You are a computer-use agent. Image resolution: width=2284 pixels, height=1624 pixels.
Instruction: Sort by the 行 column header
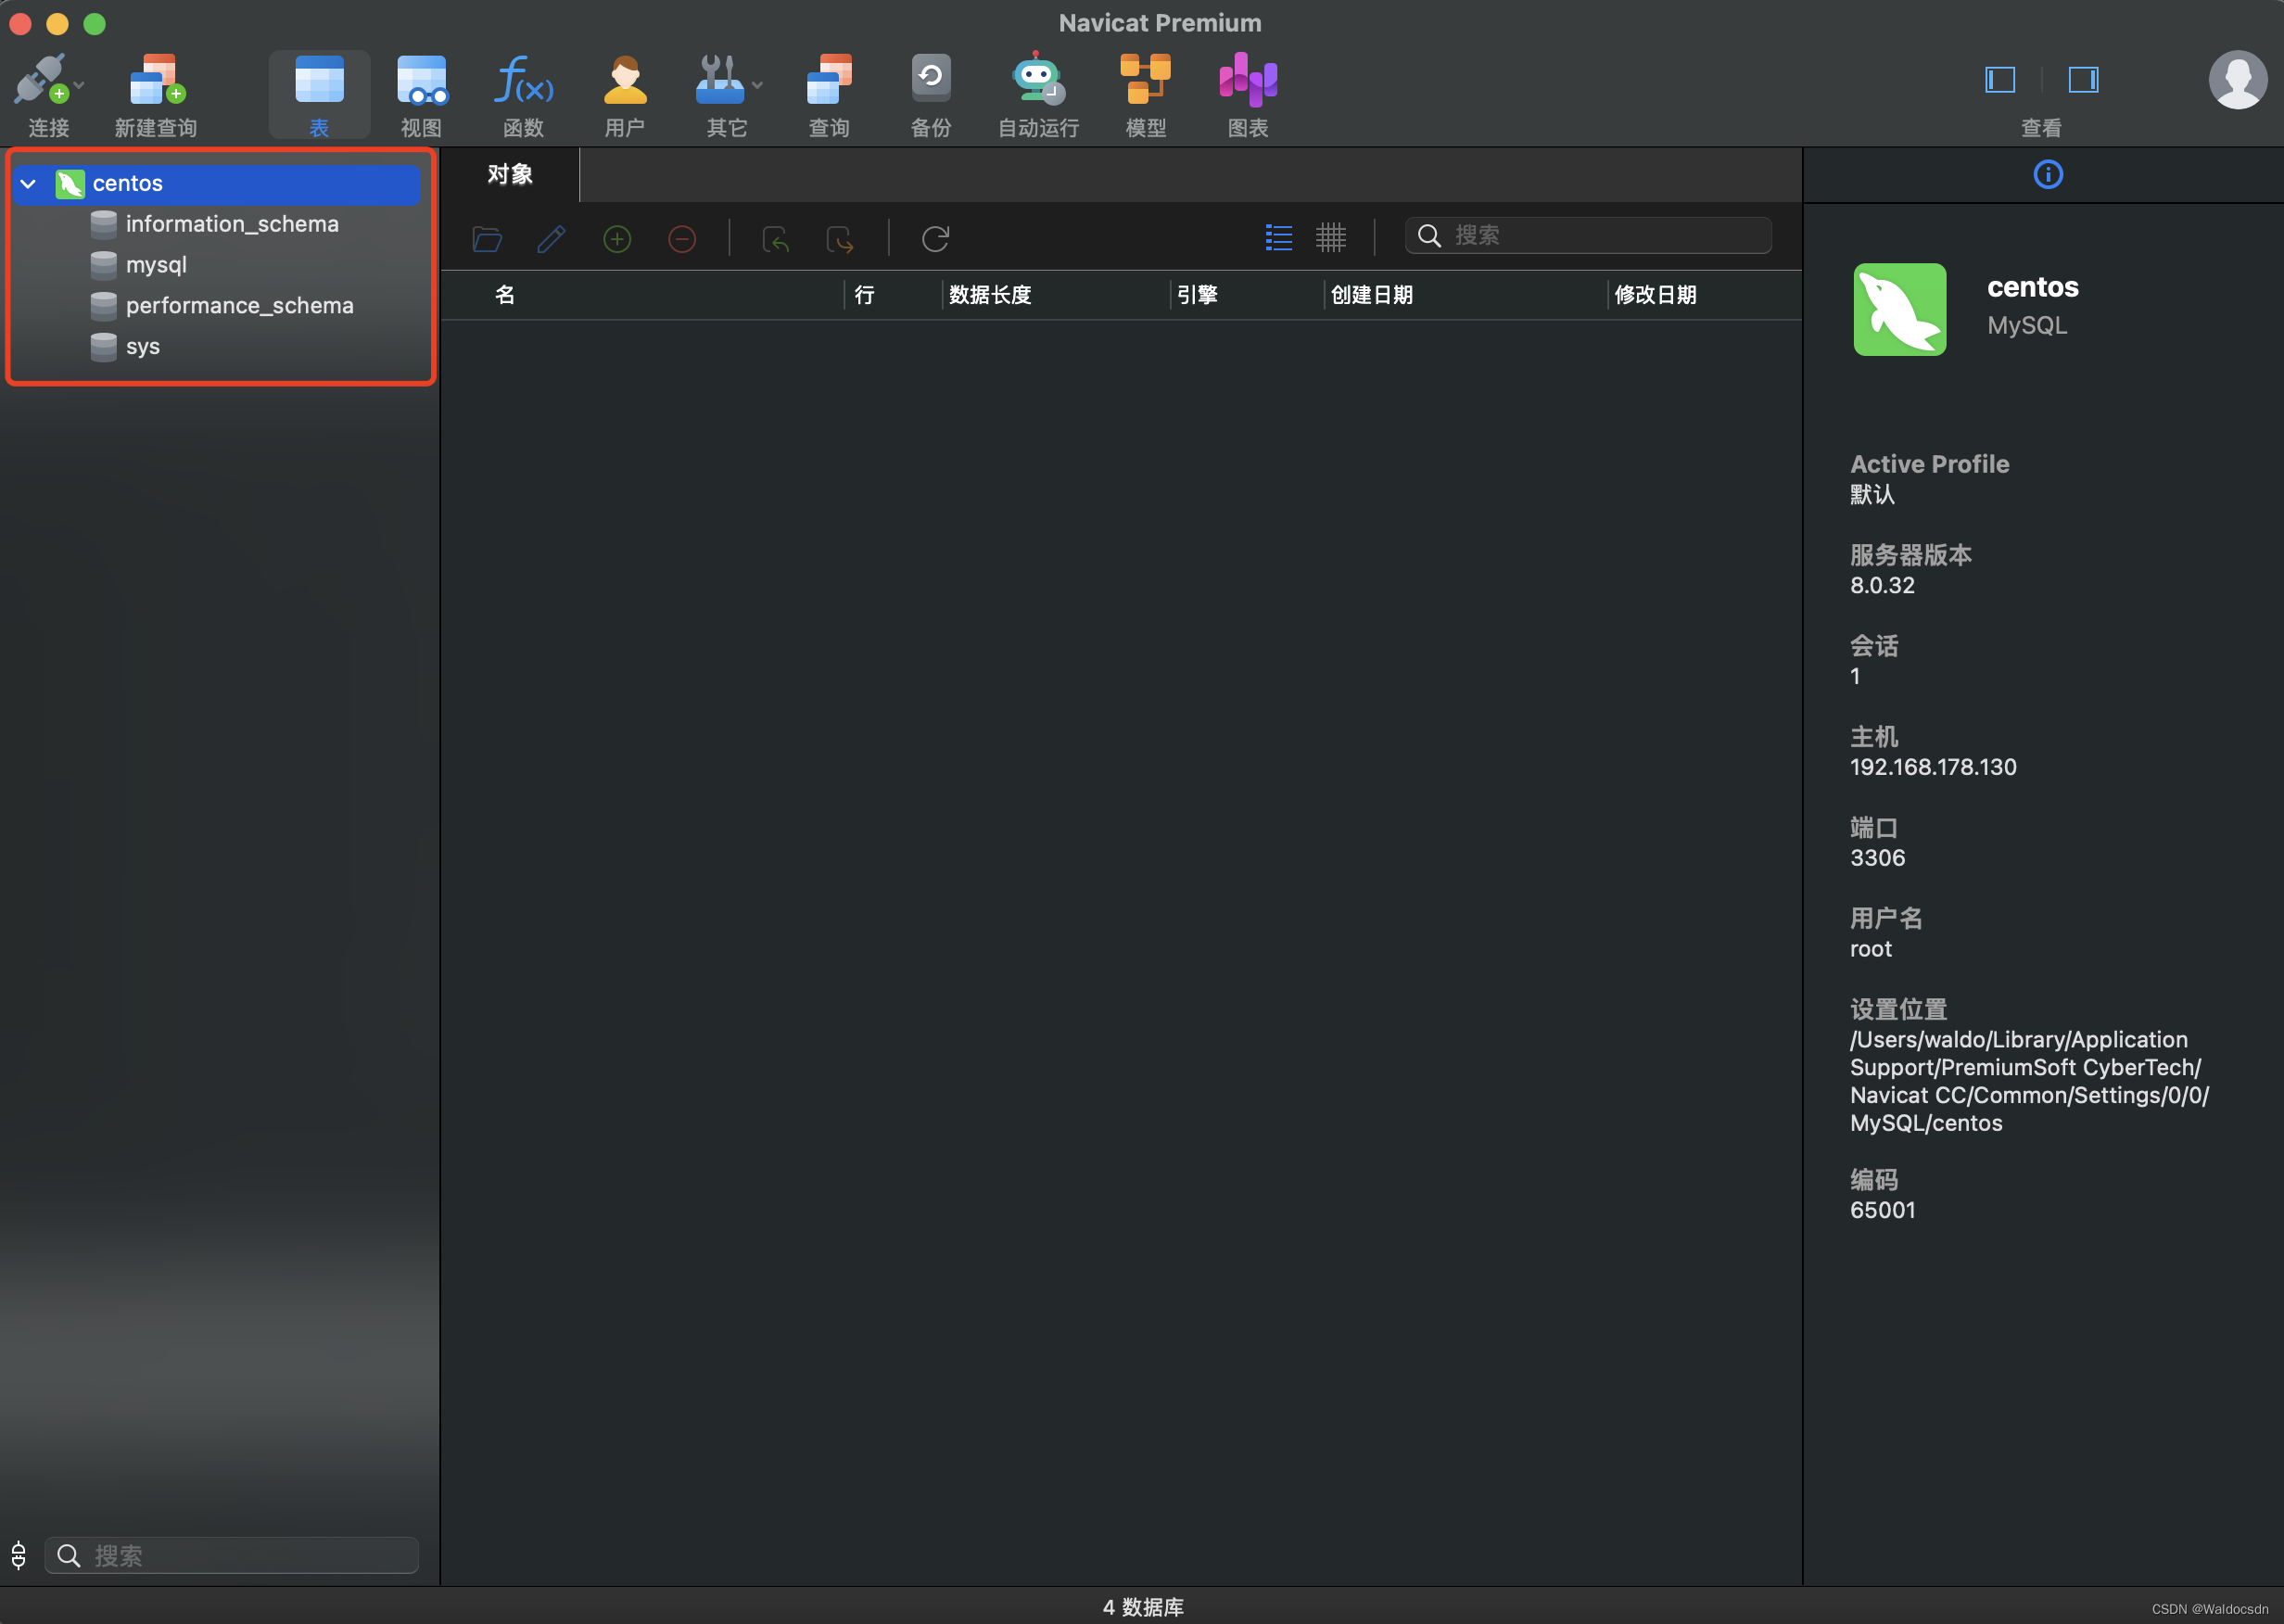[864, 295]
